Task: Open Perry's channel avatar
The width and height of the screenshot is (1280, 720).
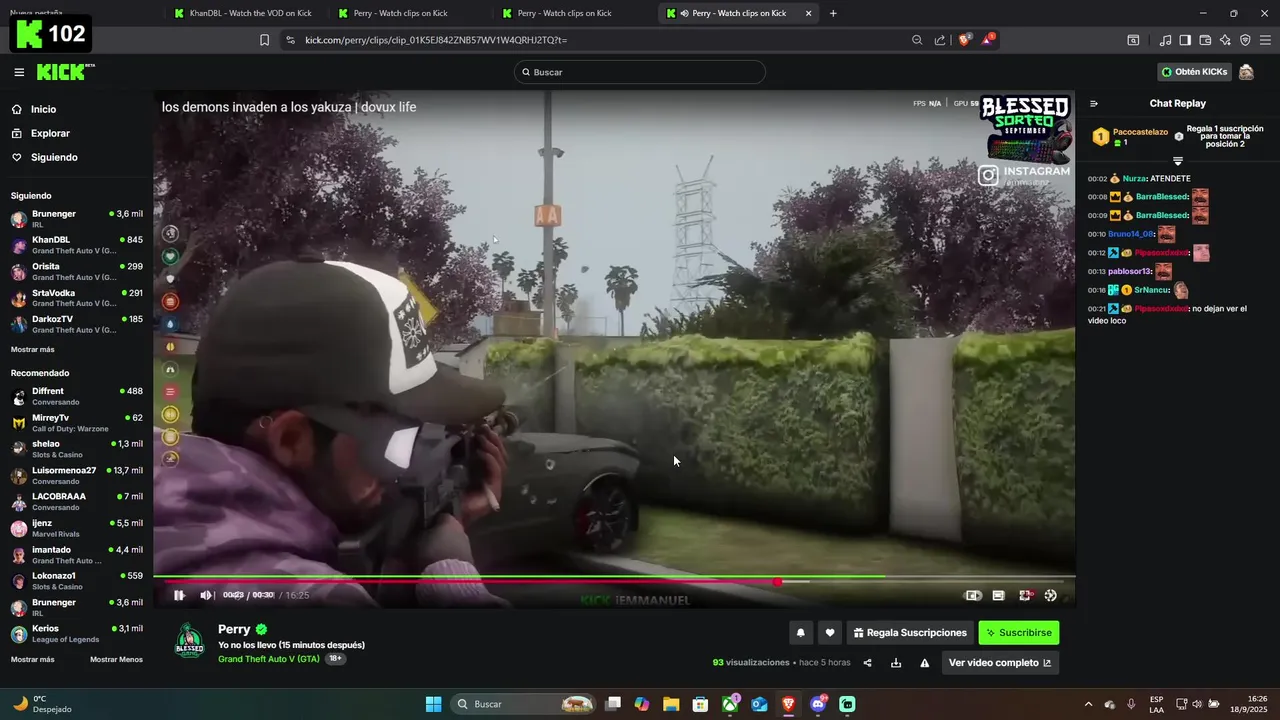Action: click(x=189, y=641)
